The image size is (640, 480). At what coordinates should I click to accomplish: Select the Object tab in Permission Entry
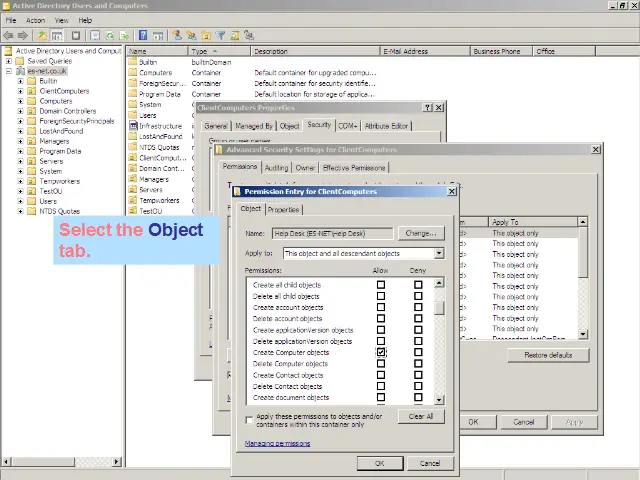click(251, 209)
